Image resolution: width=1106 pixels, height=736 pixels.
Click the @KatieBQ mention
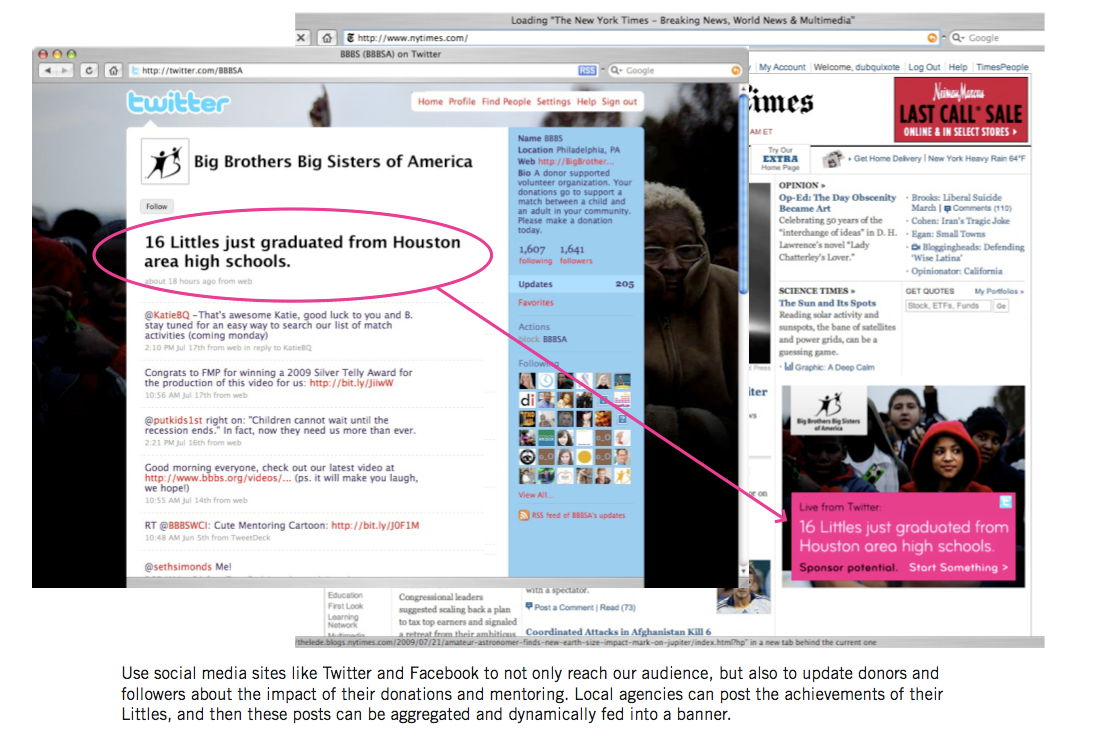tap(167, 315)
